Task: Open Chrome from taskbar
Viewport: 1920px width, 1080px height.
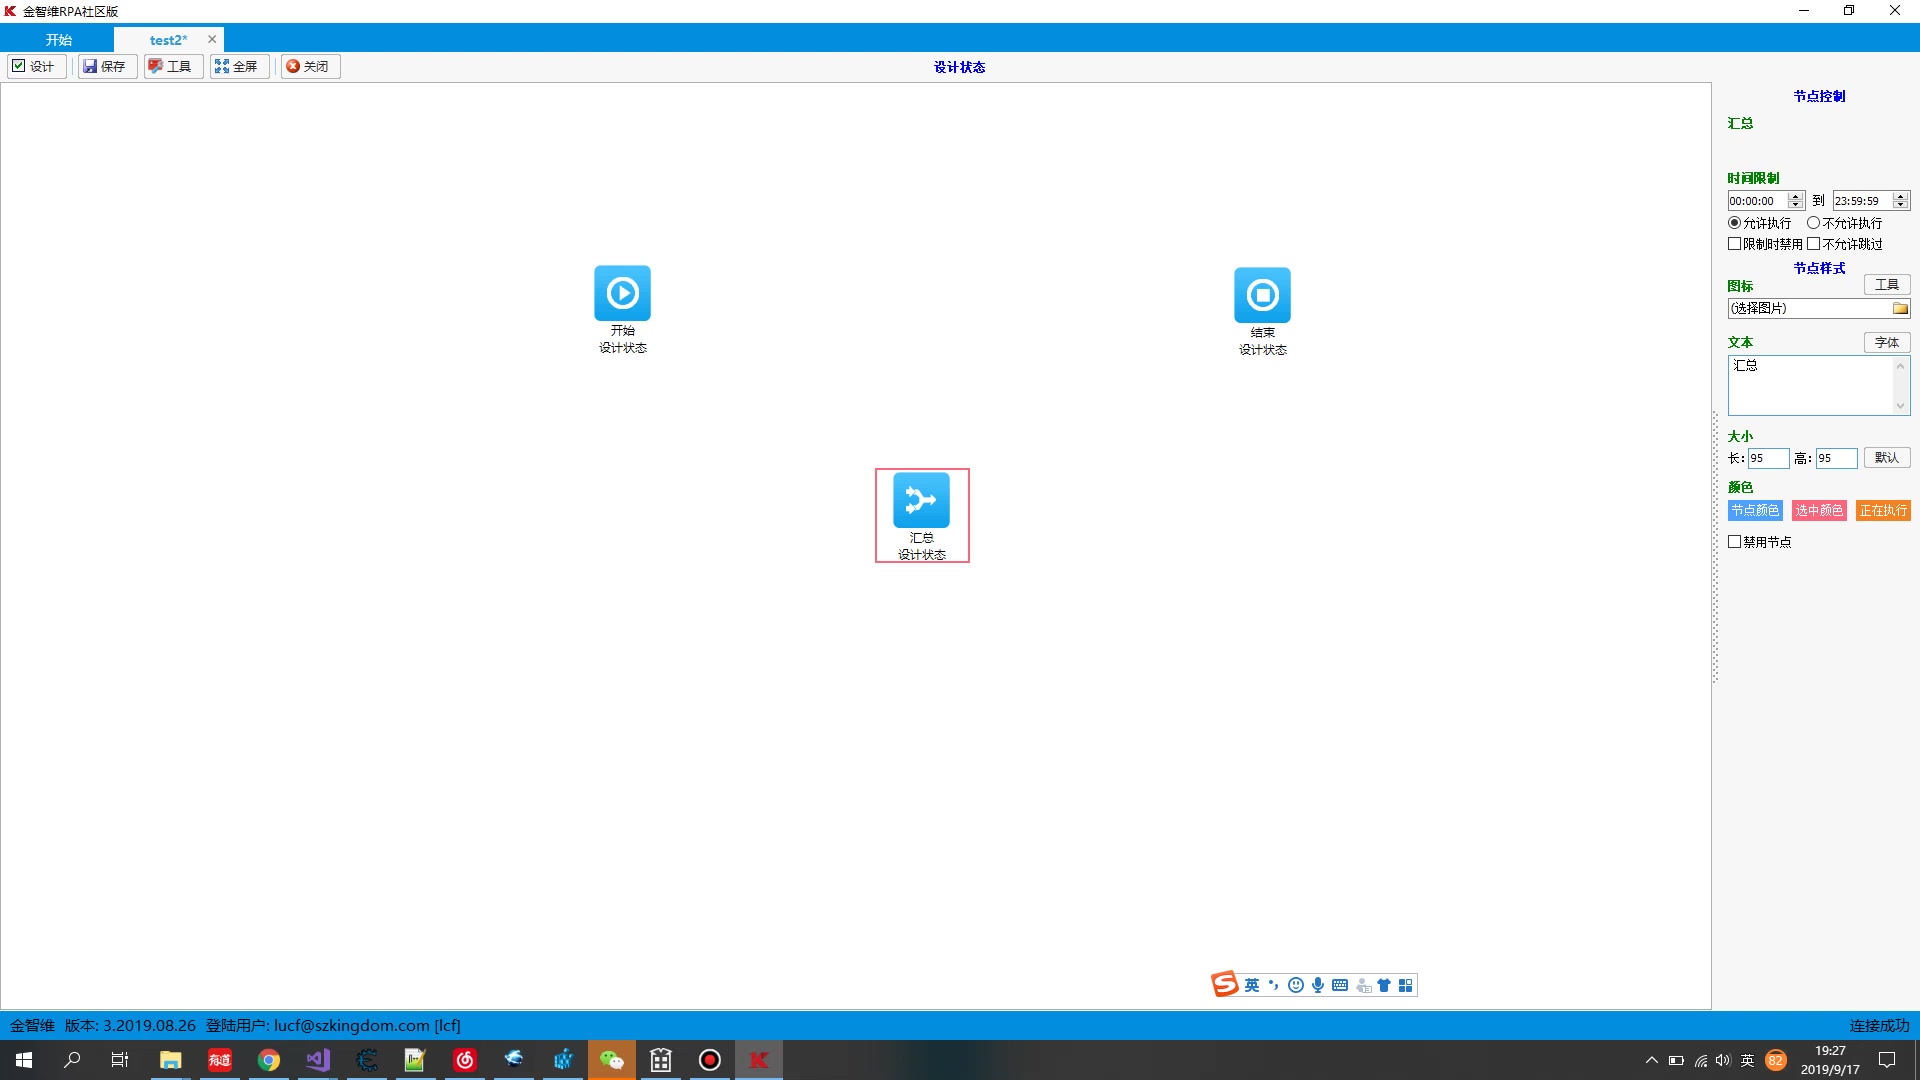Action: point(269,1060)
